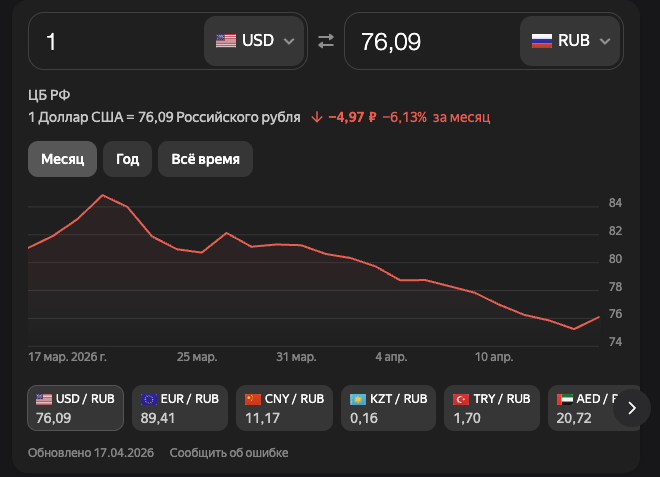Click the converted amount field showing 76,09
This screenshot has width=660, height=477.
[x=430, y=41]
